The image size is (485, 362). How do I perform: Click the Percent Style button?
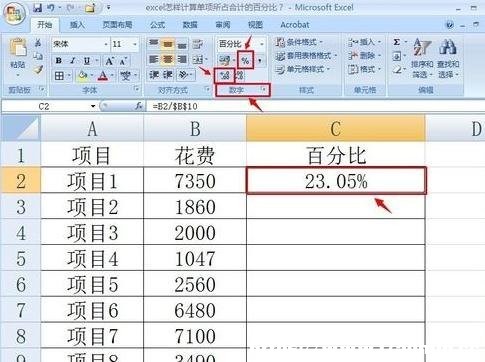246,60
